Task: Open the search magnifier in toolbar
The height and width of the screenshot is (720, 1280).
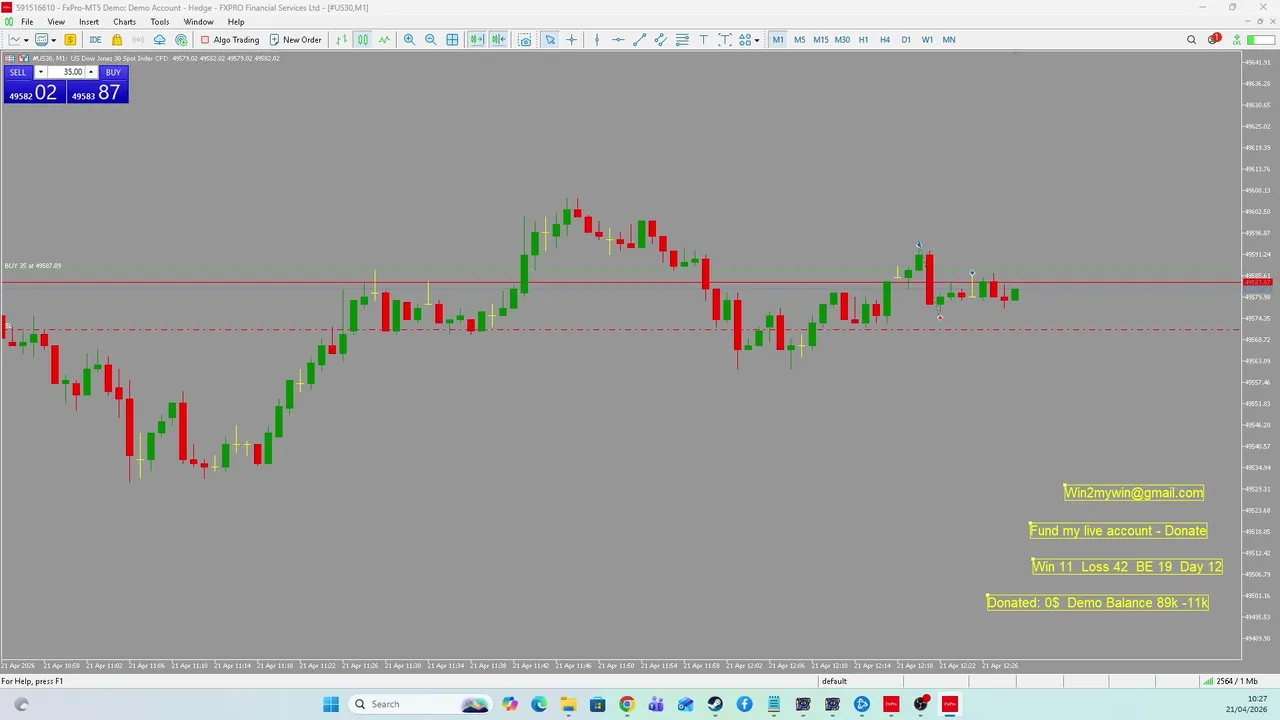Action: [x=1191, y=40]
